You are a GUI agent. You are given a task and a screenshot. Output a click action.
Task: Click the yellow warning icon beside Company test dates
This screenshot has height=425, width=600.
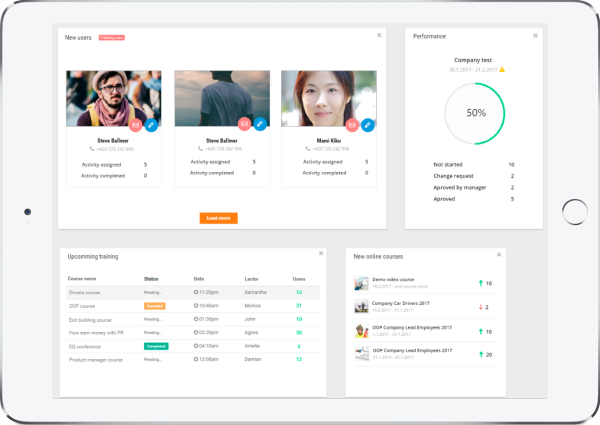pyautogui.click(x=502, y=69)
